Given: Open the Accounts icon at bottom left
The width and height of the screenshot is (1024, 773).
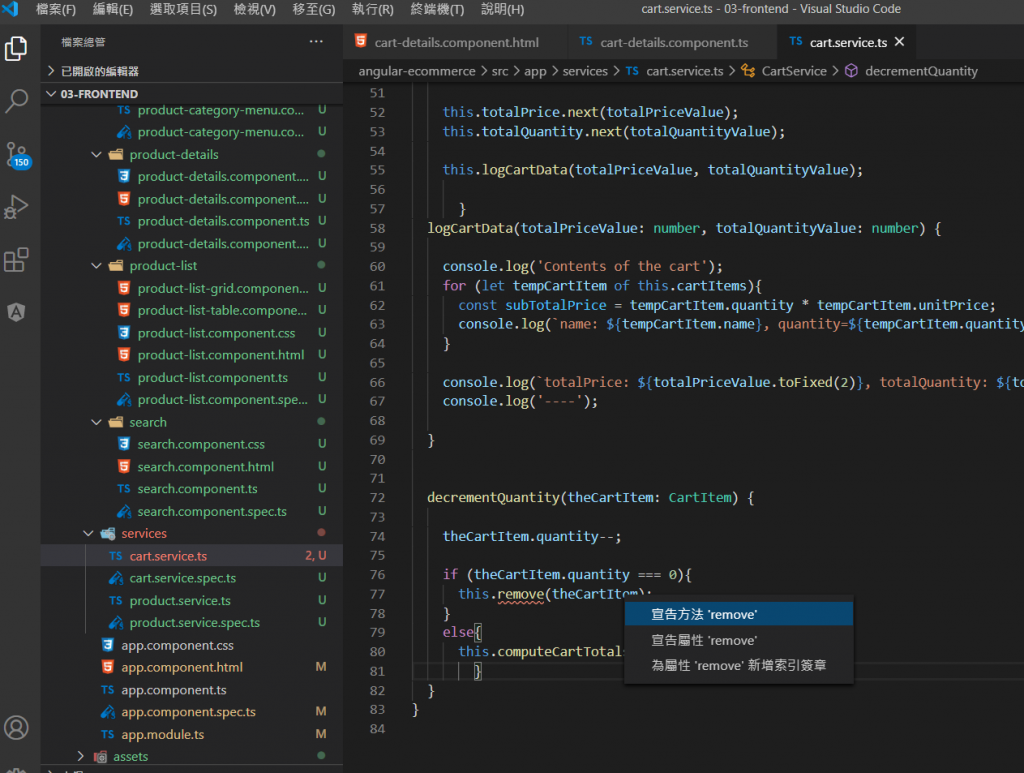Looking at the screenshot, I should coord(16,727).
